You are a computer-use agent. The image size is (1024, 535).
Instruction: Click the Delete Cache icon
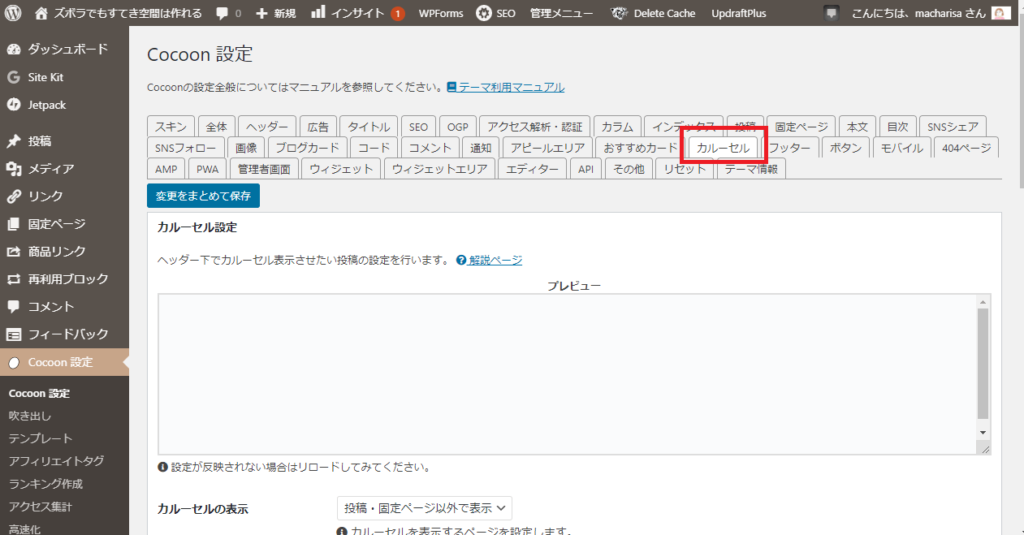click(619, 13)
